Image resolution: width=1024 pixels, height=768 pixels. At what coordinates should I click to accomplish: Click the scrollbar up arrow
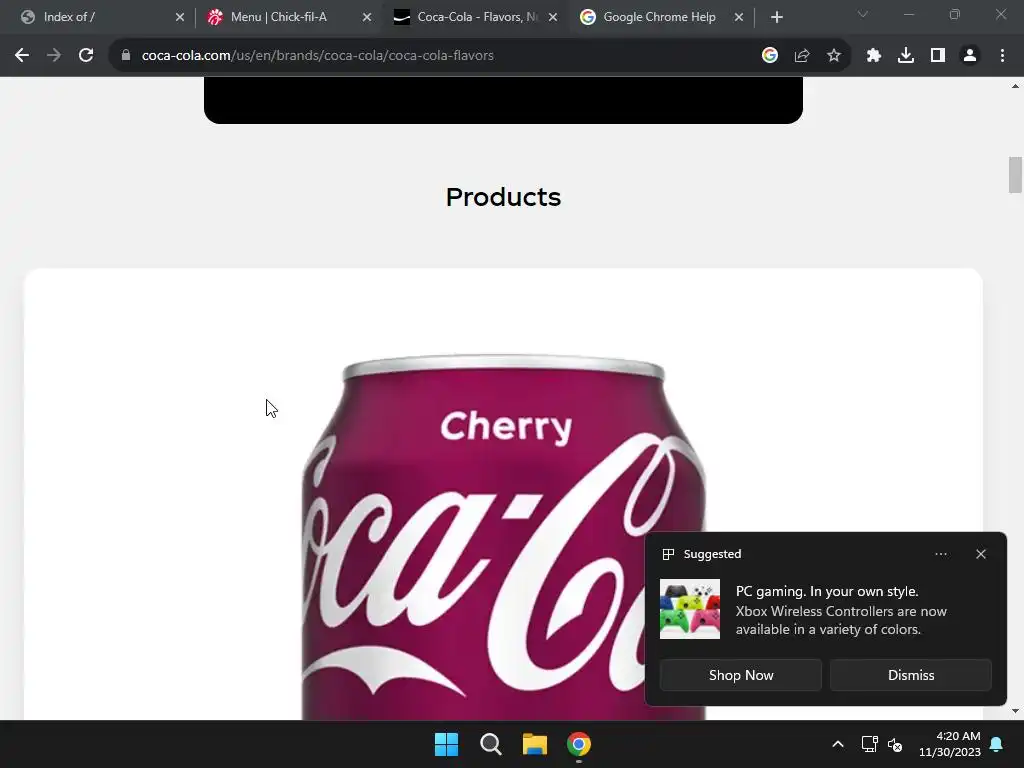[1015, 86]
